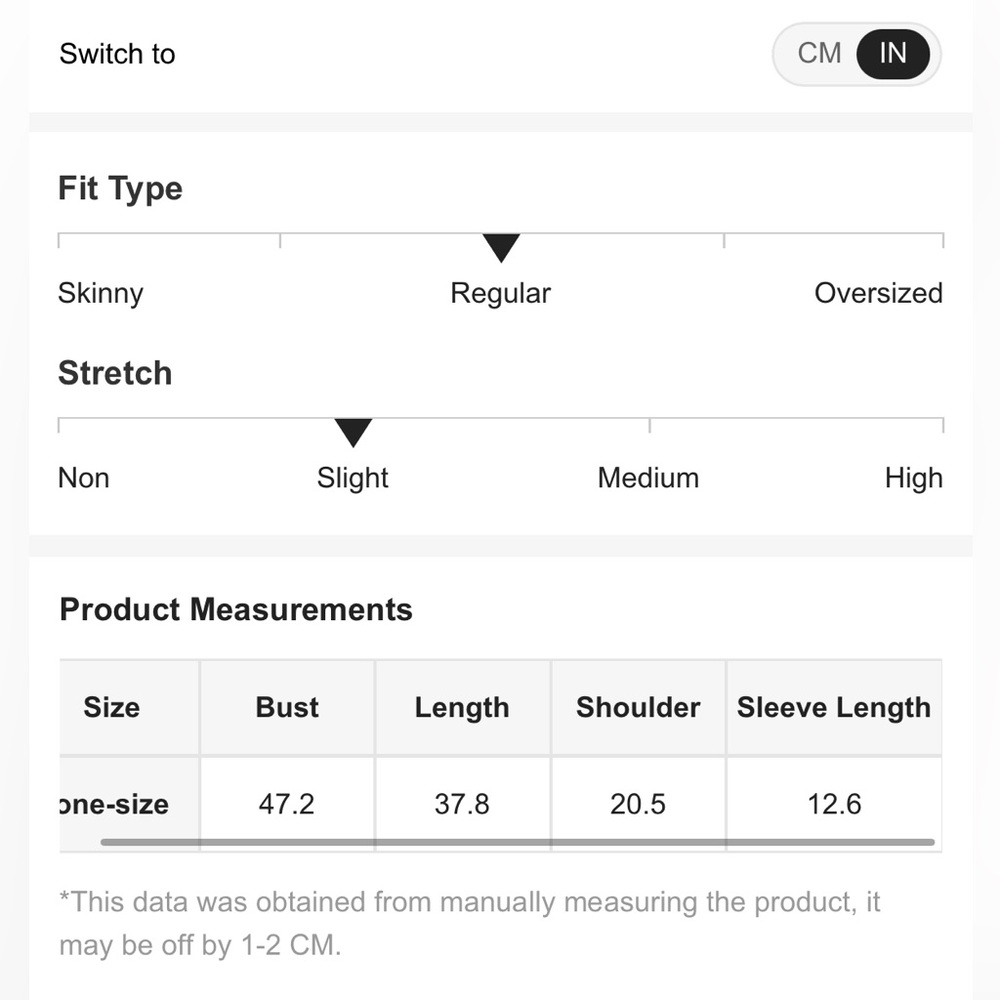Select the IN unit option
Image resolution: width=1000 pixels, height=1000 pixels.
[892, 53]
